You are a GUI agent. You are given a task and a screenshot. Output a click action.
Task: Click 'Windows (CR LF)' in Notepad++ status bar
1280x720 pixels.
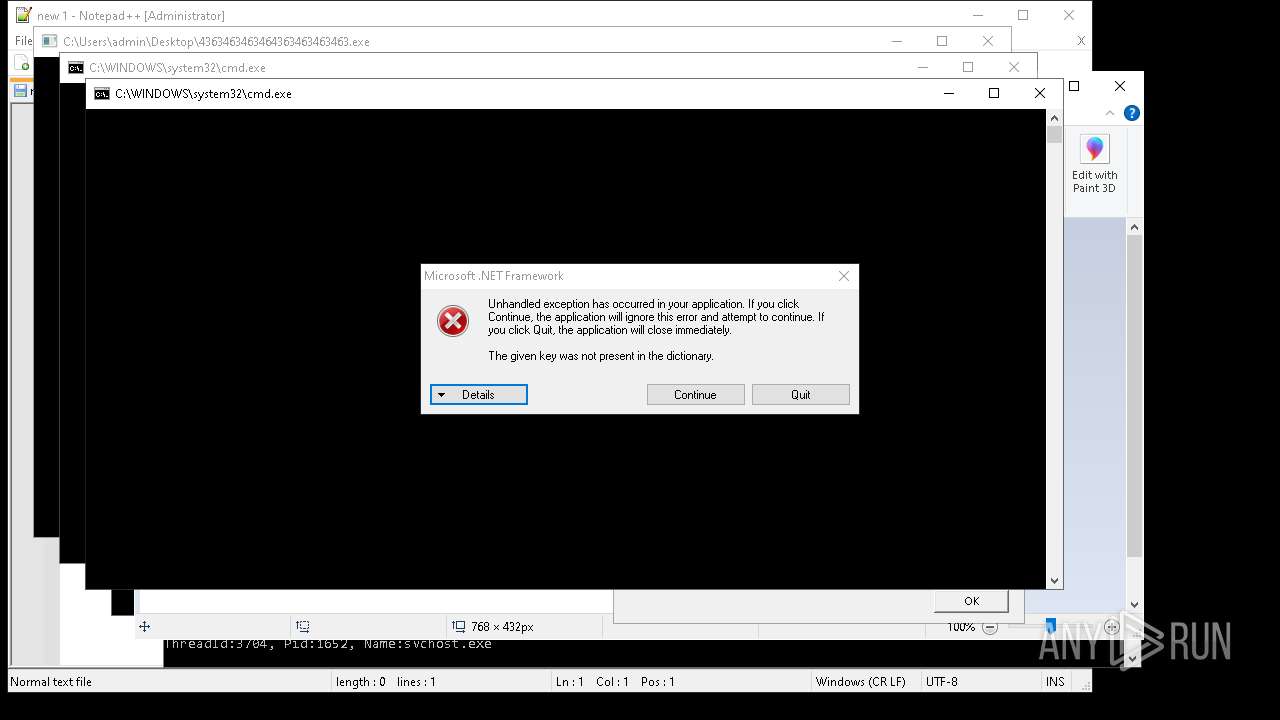pos(861,682)
